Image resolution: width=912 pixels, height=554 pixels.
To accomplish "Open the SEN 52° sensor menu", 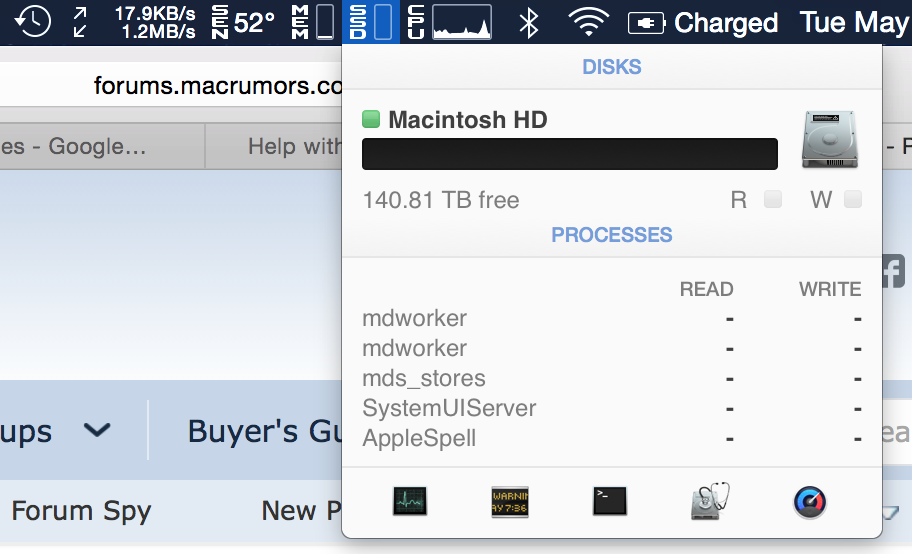I will point(243,22).
